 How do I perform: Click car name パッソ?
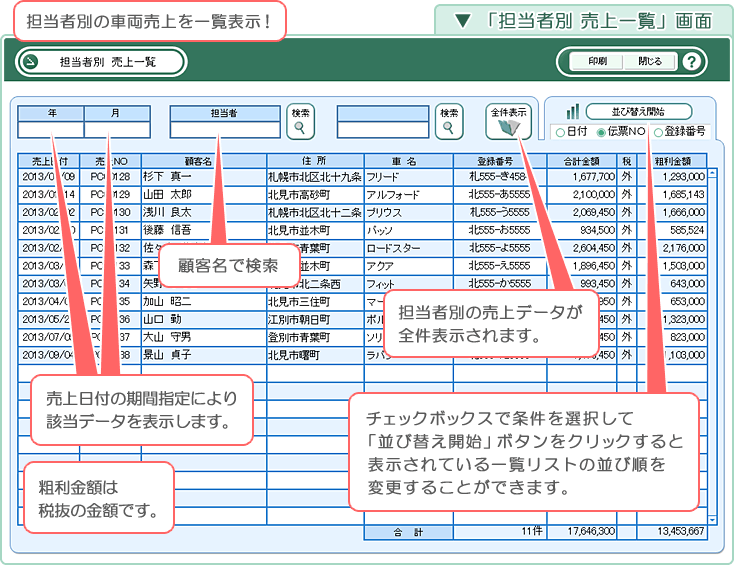tap(379, 231)
